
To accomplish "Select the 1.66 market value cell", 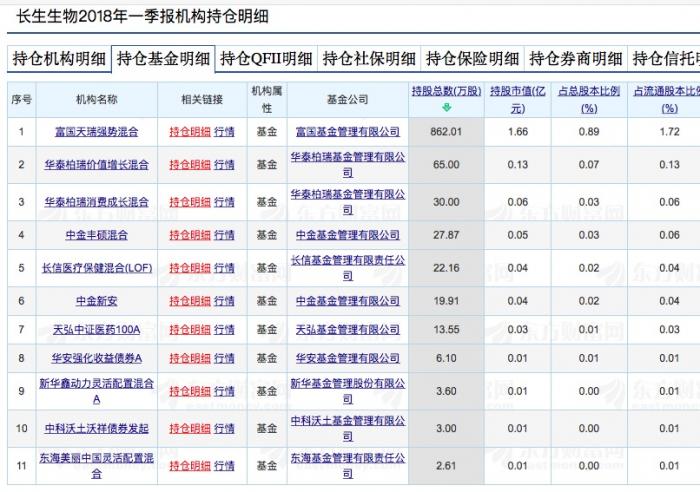I will click(x=518, y=132).
